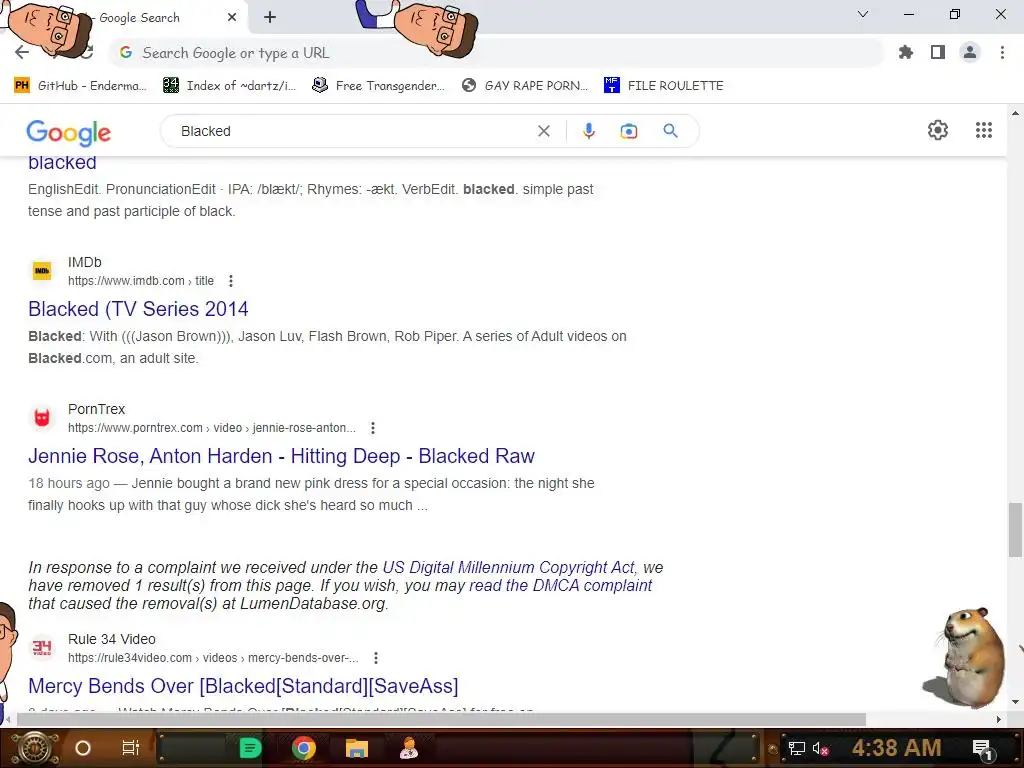Click the IMDb favicon in results

(42, 270)
